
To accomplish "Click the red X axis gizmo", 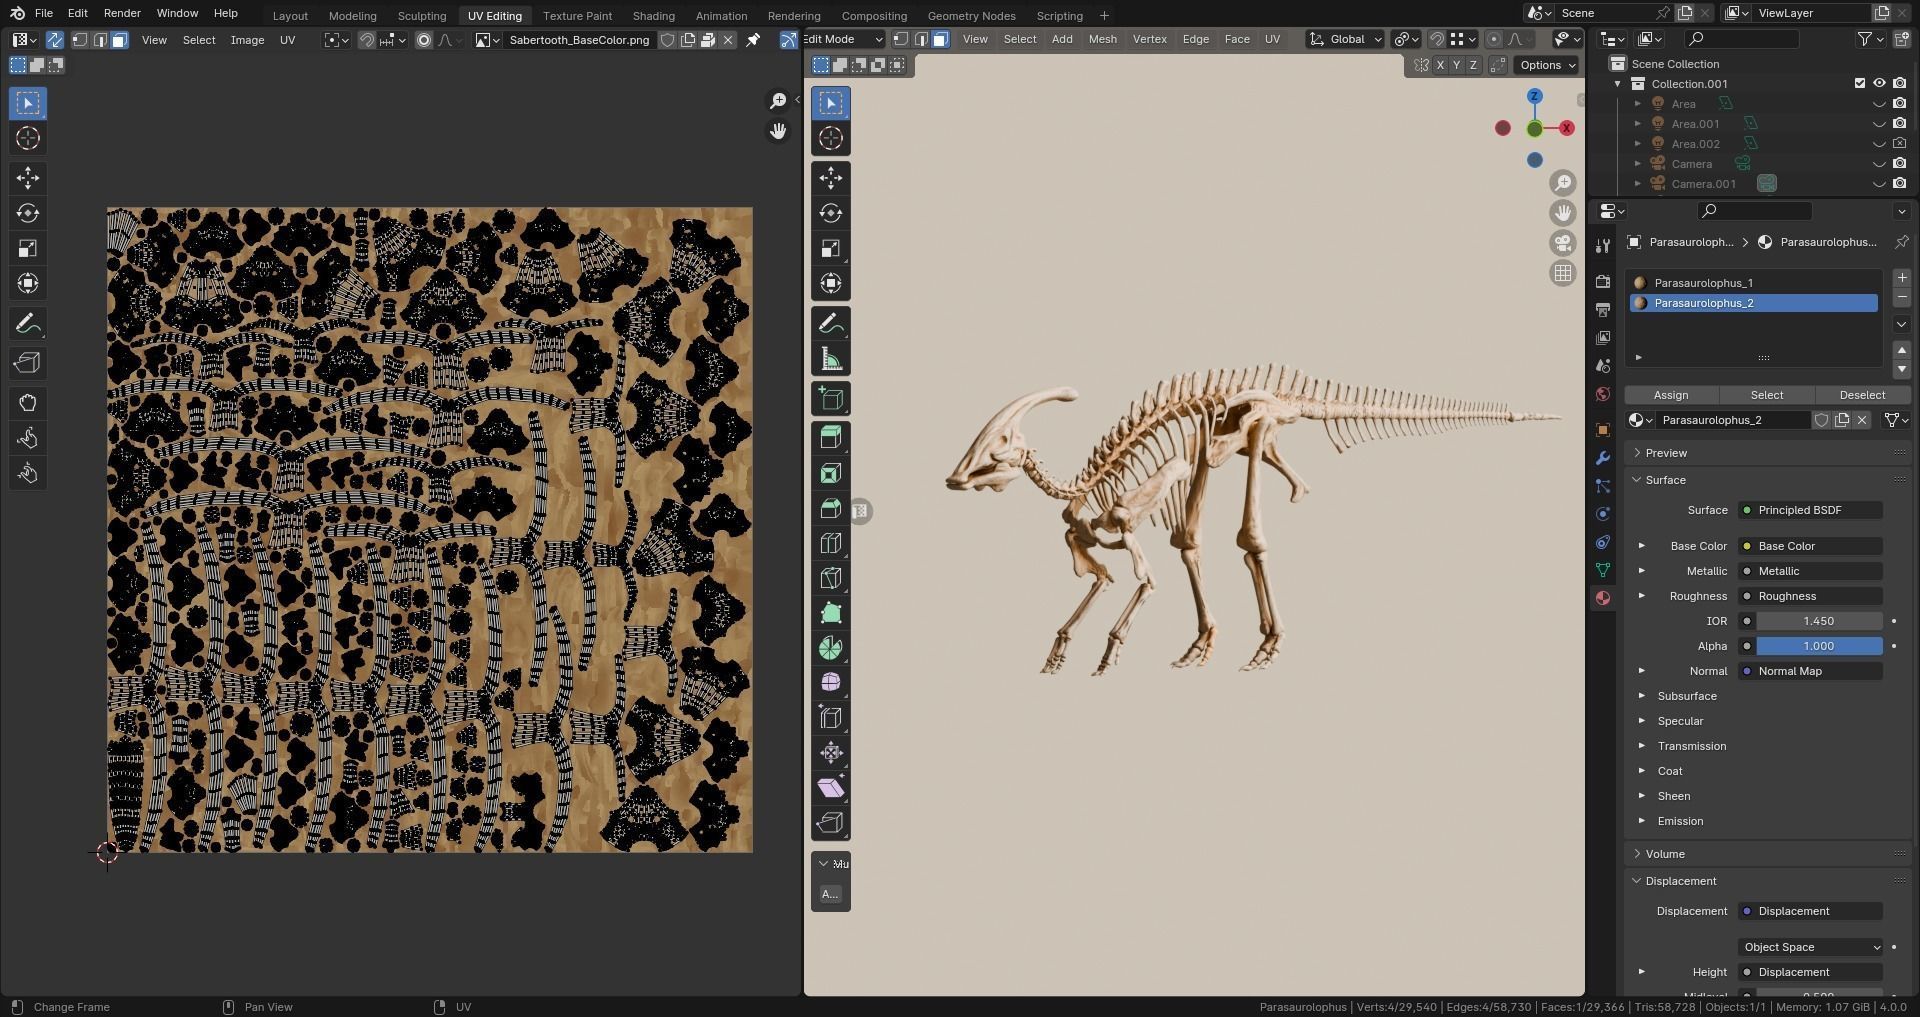I will tap(1566, 128).
